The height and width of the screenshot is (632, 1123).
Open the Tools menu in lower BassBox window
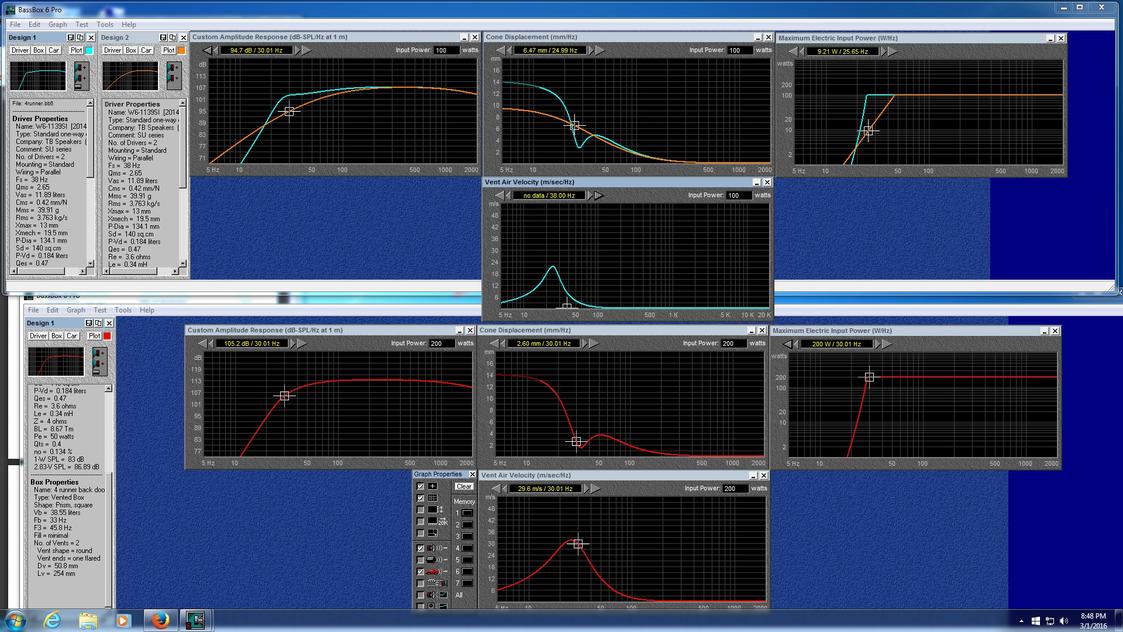click(123, 310)
